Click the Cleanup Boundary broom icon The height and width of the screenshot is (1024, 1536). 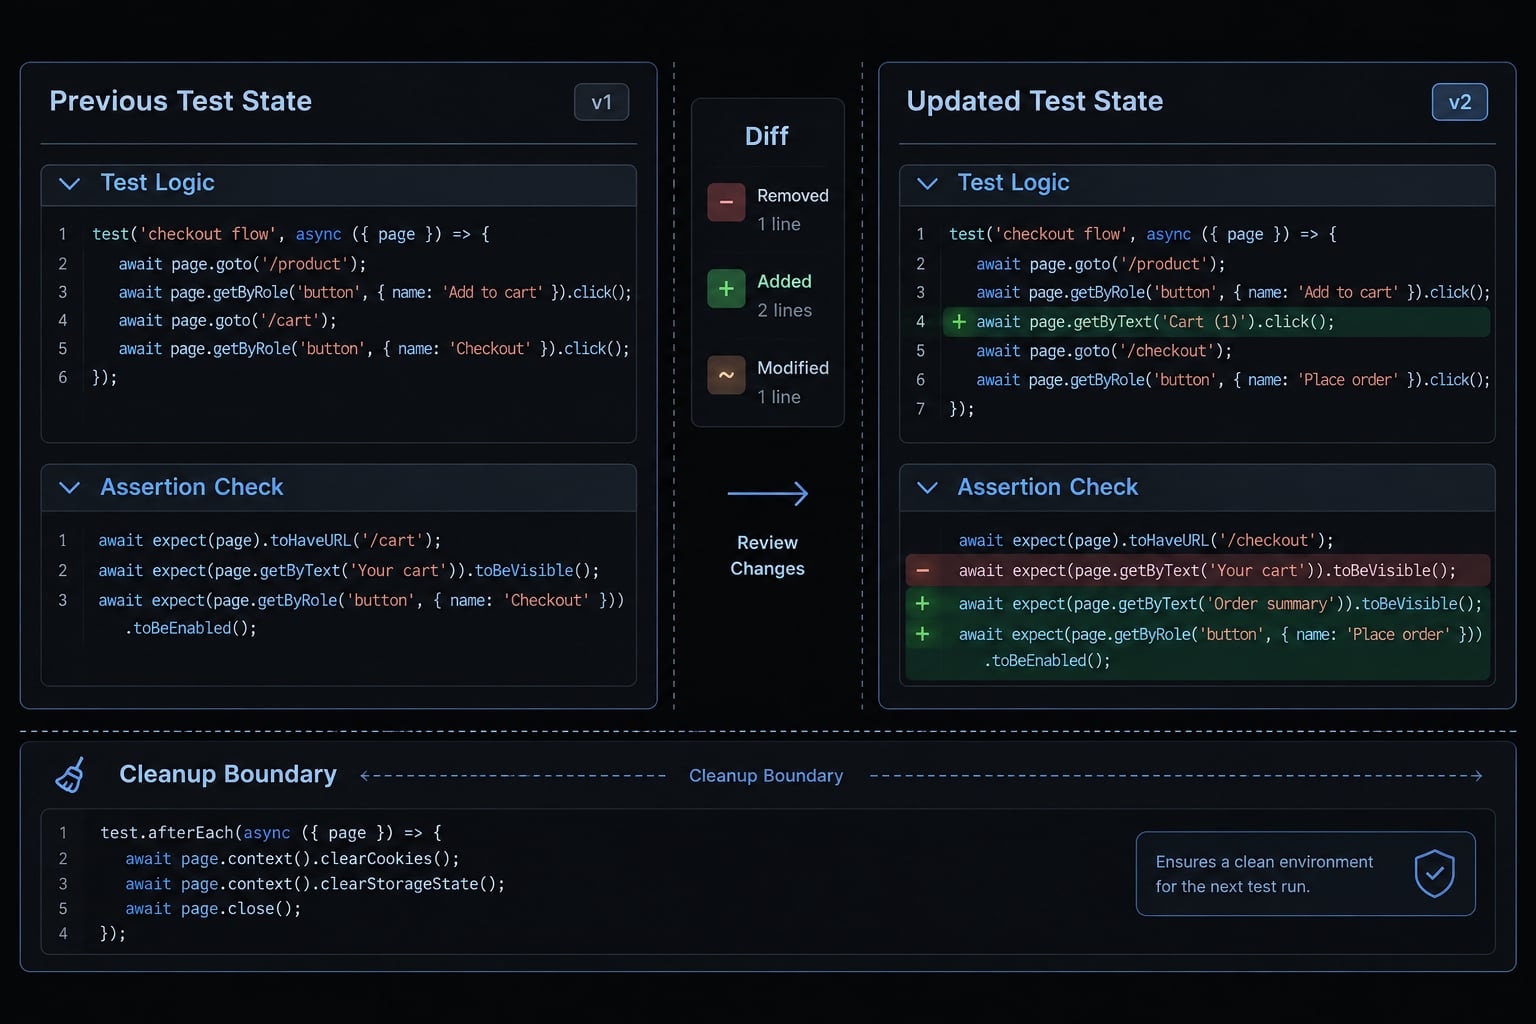[x=70, y=775]
